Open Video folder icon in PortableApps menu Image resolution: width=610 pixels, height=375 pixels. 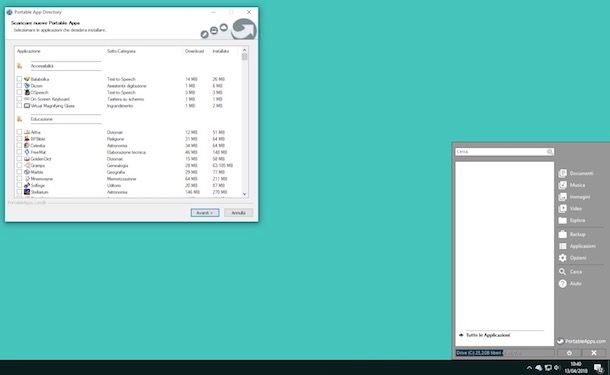[x=563, y=209]
